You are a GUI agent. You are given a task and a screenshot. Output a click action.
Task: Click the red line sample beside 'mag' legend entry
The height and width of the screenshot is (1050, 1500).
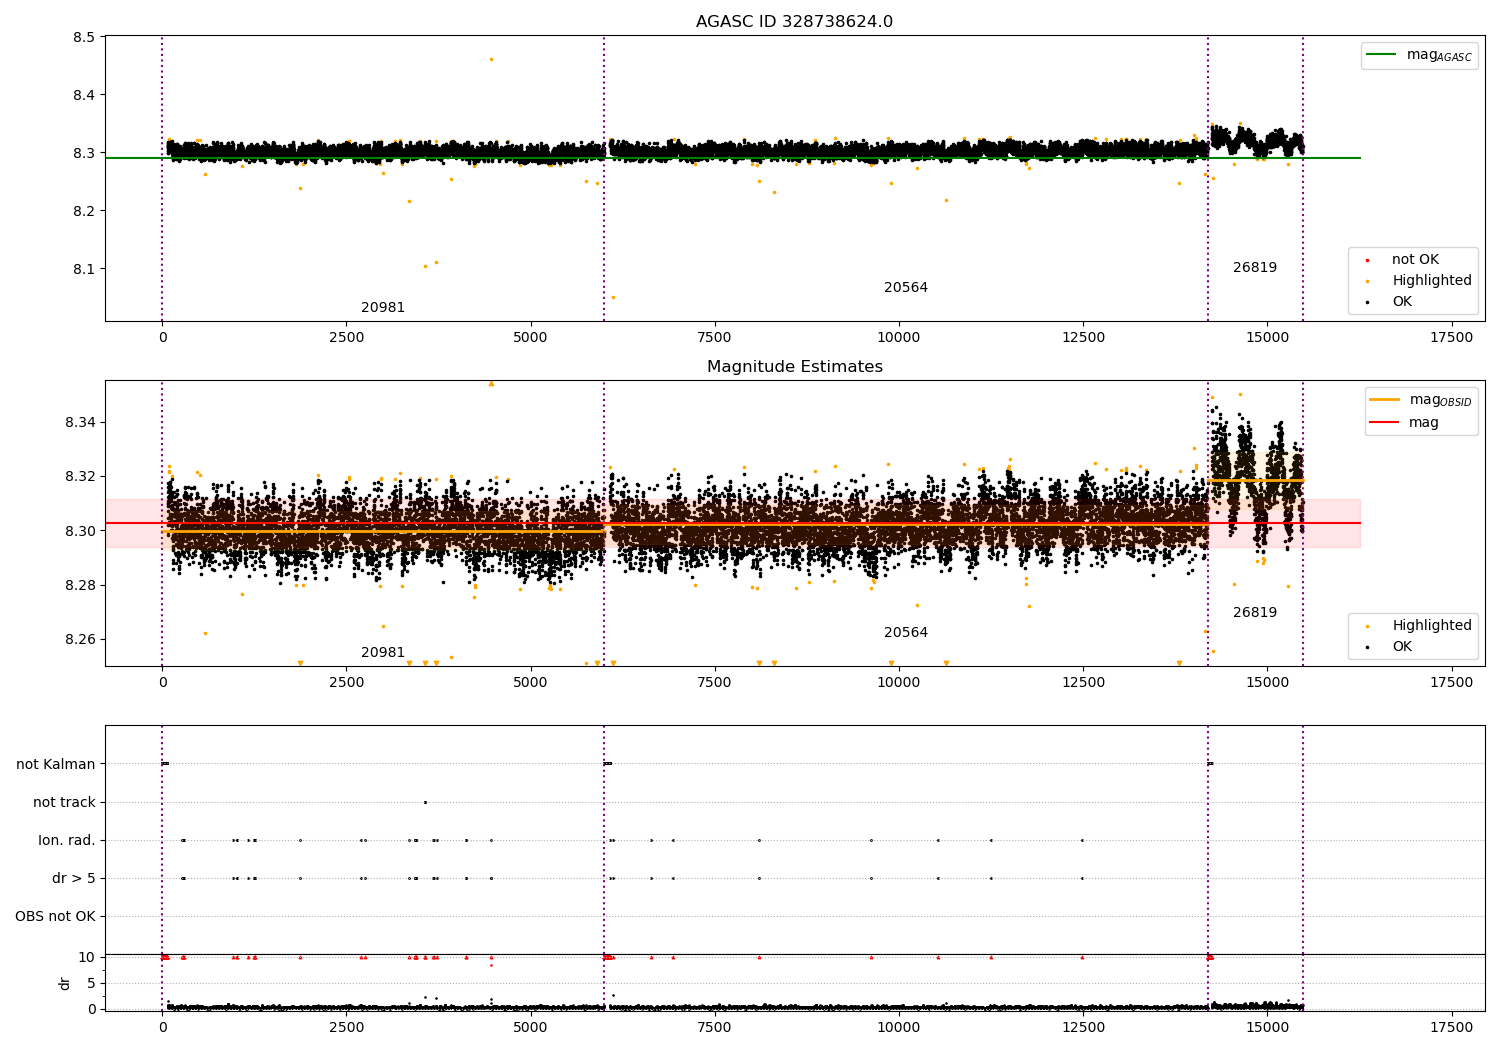[1385, 422]
